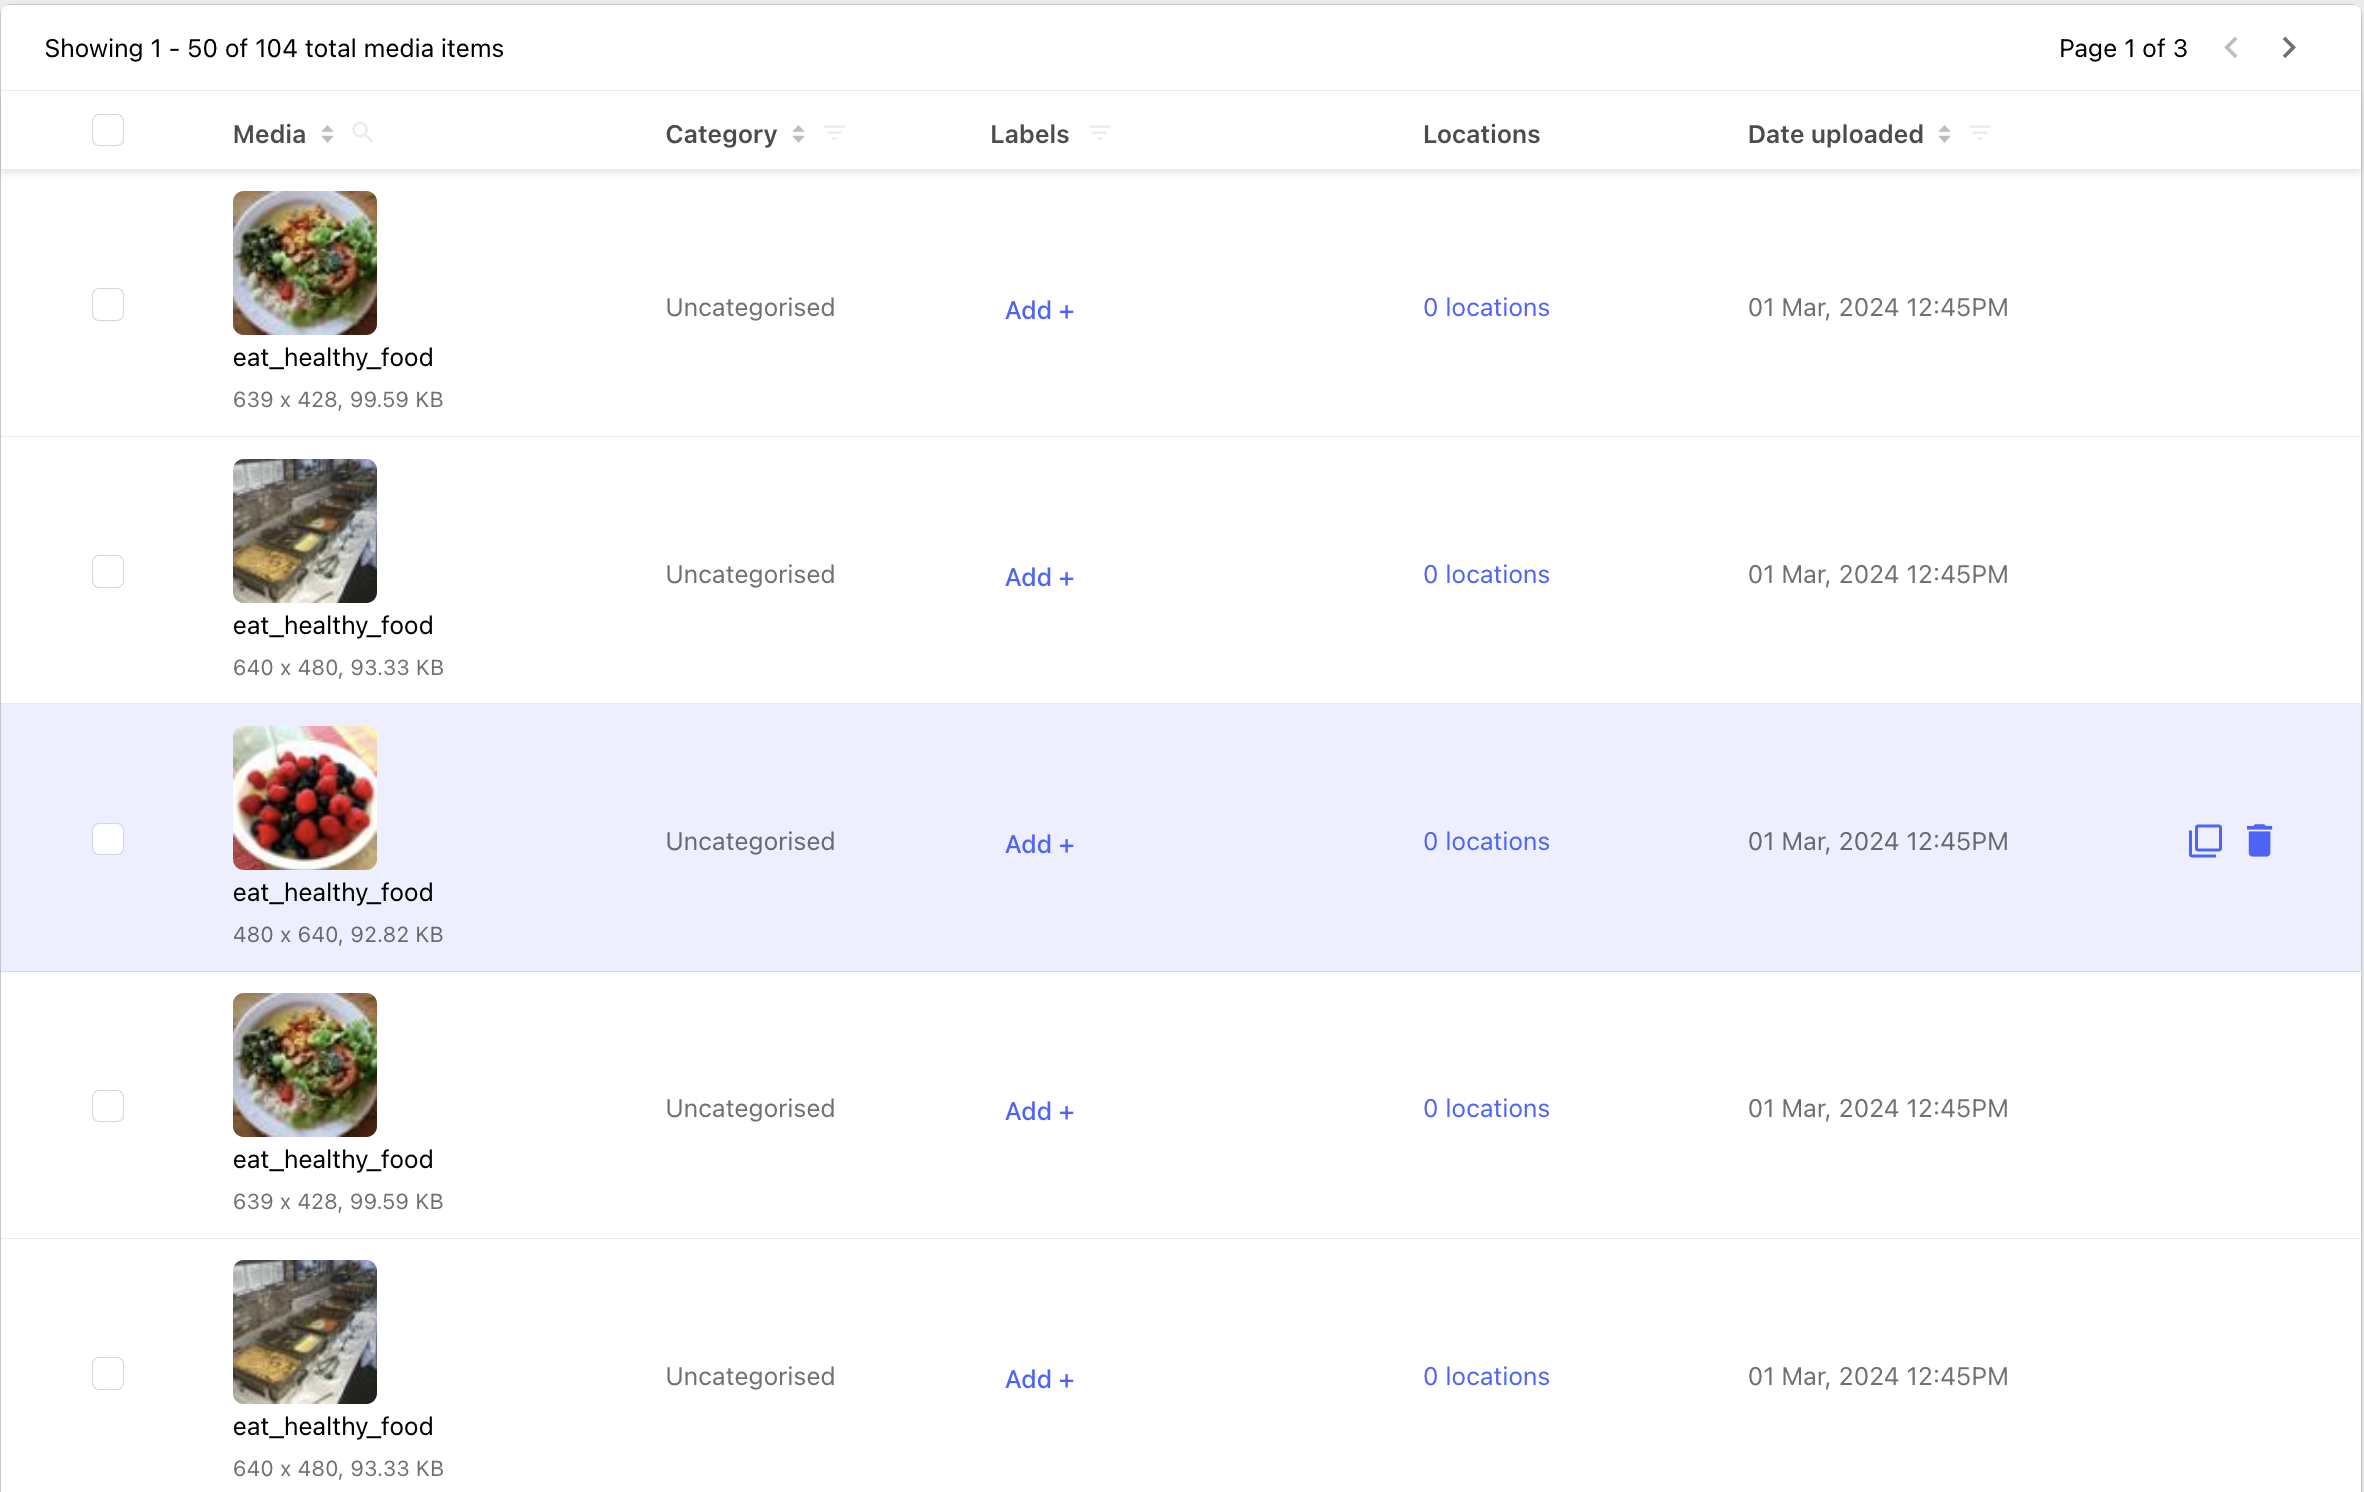The height and width of the screenshot is (1492, 2364).
Task: Add a label to the last buffet row
Action: click(1039, 1379)
